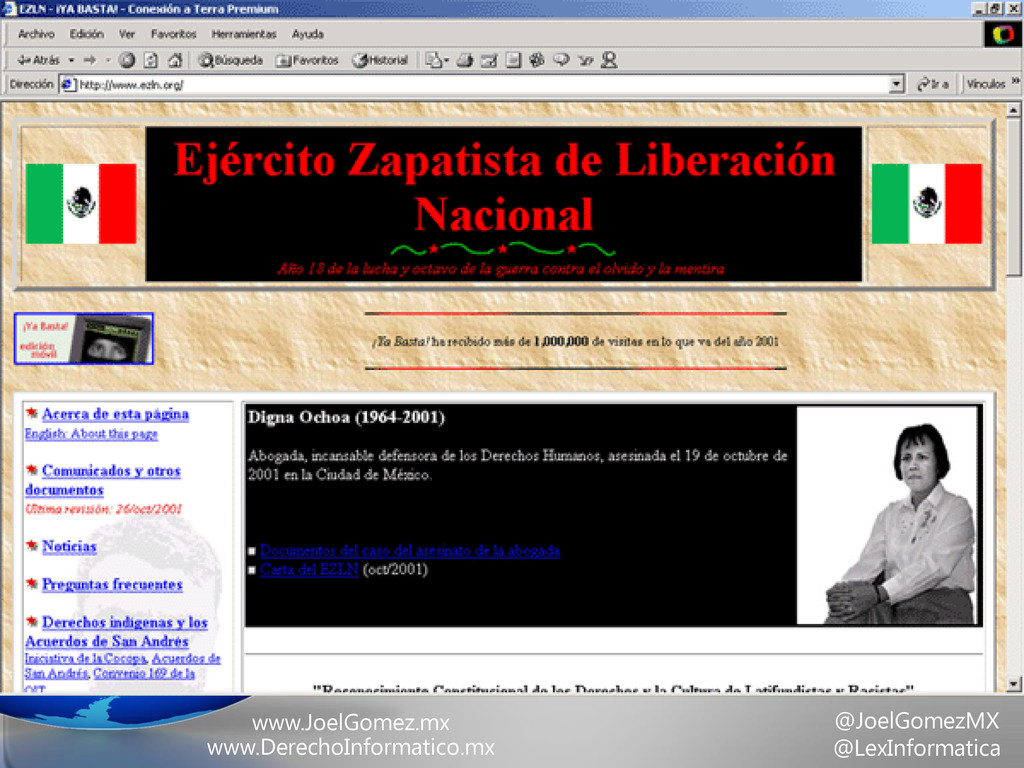Image resolution: width=1024 pixels, height=768 pixels.
Task: Click the 1,000,000 visitas counter text
Action: point(575,342)
